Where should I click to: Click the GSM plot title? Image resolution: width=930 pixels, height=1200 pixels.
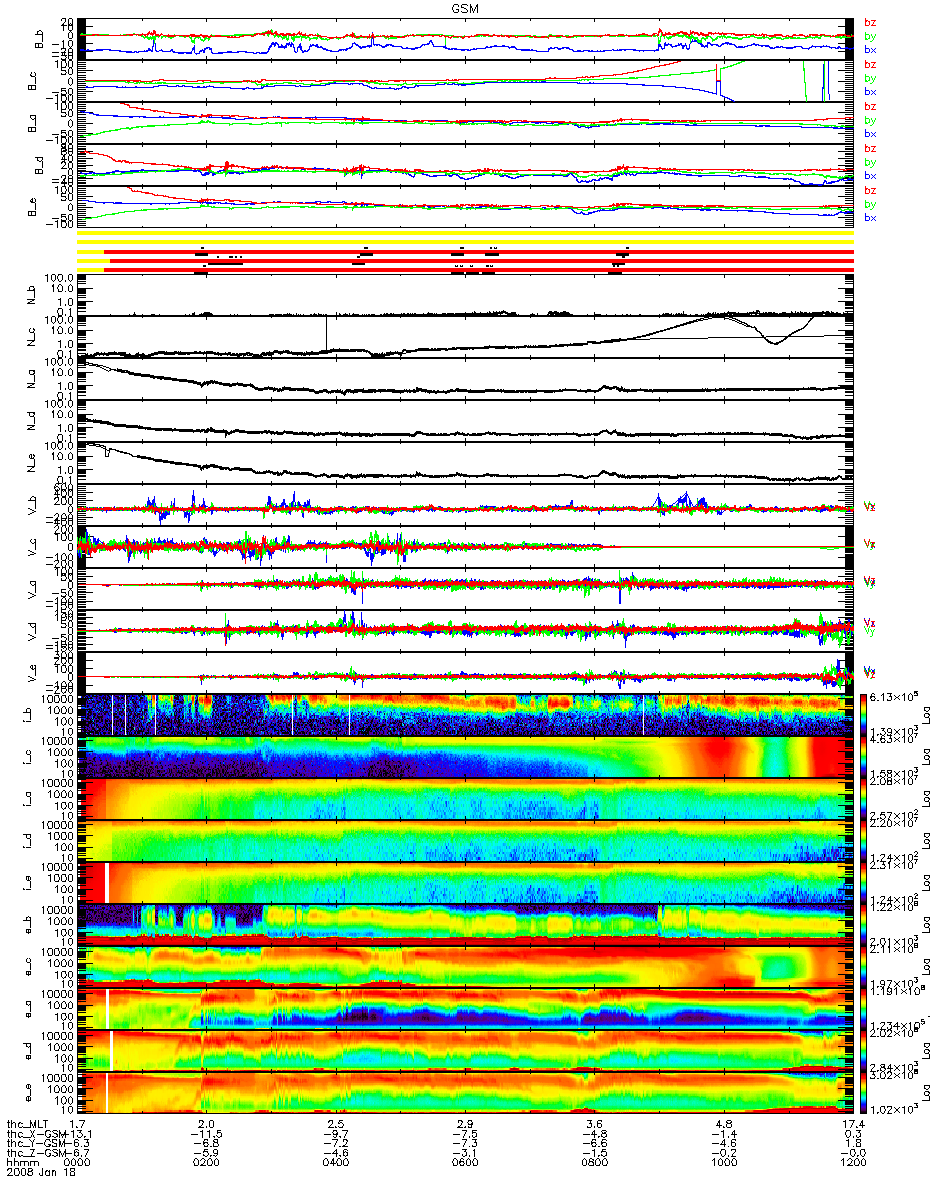click(x=465, y=7)
